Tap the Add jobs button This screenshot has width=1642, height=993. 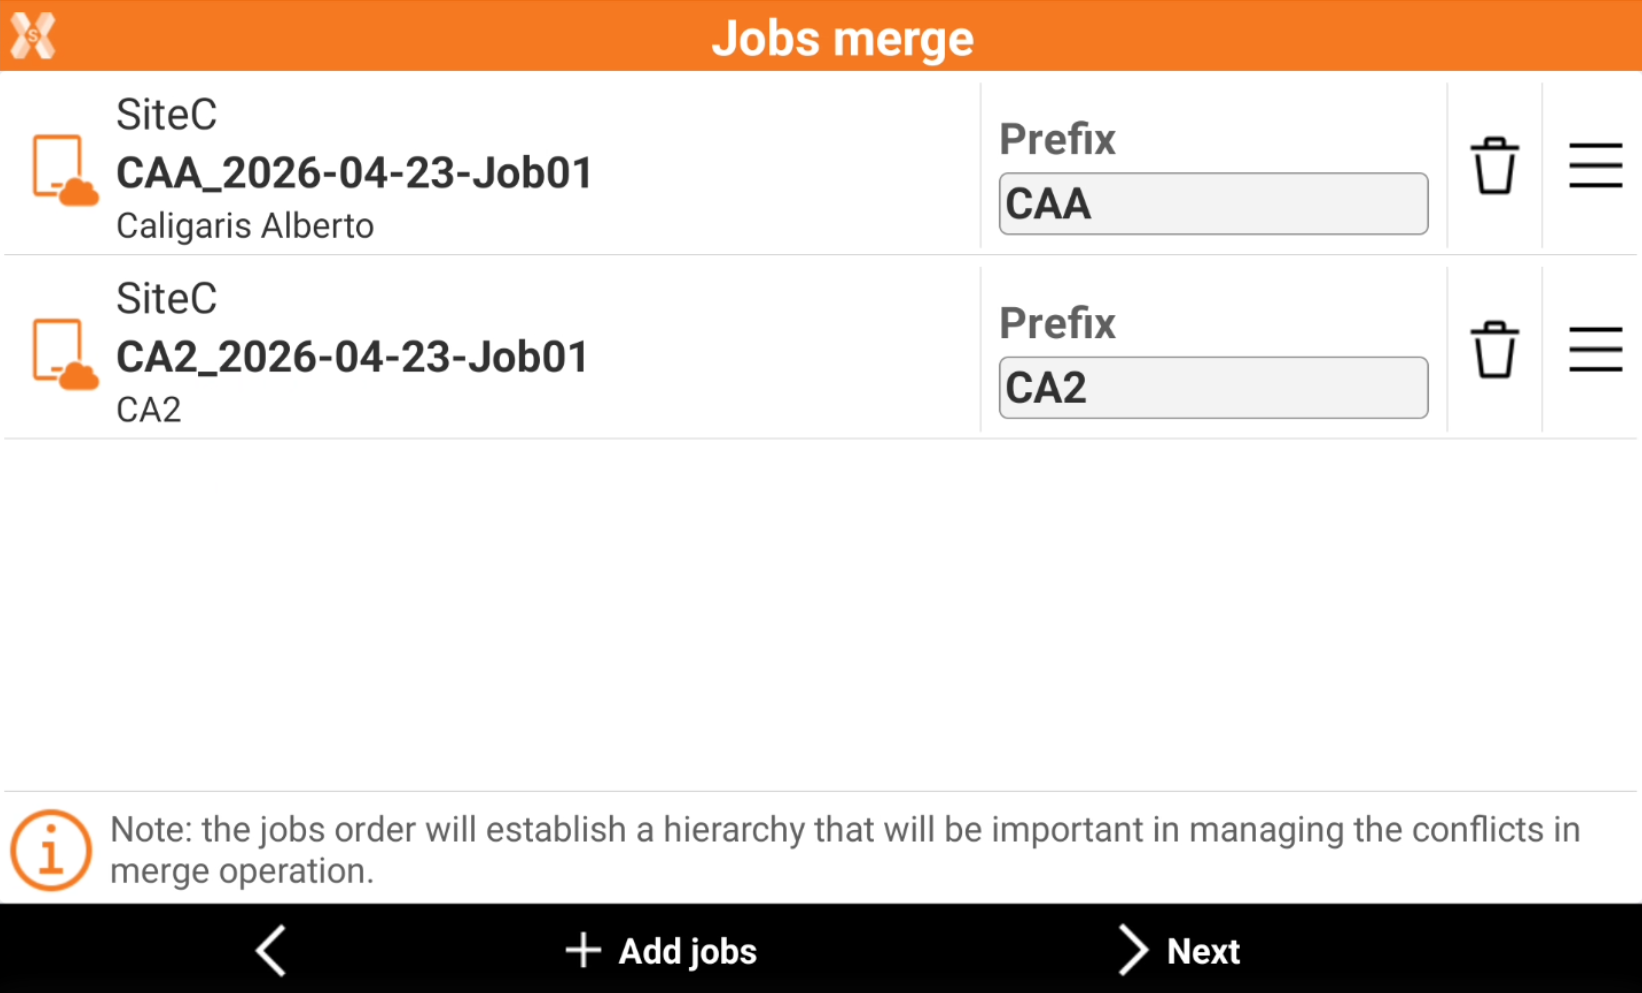[661, 950]
